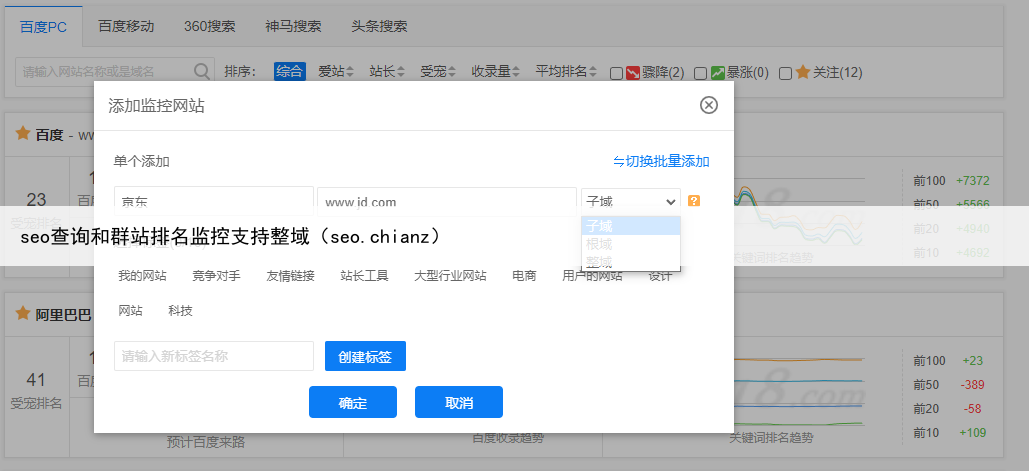This screenshot has height=471, width=1029.
Task: Check the 关注(12) filter checkbox
Action: click(786, 73)
